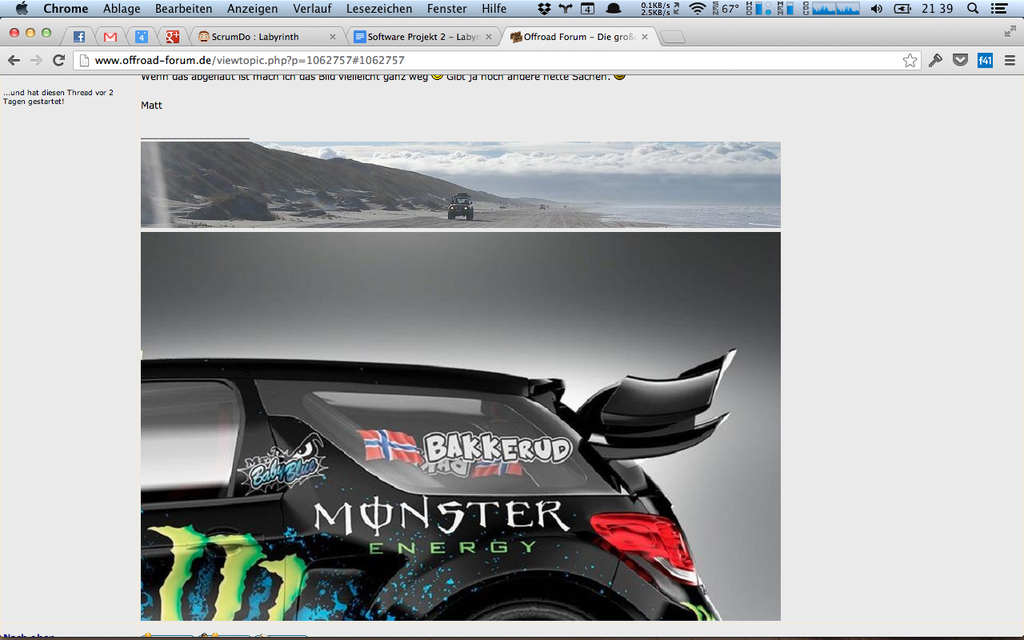Open Spotlight search
This screenshot has height=640, width=1024.
[972, 8]
